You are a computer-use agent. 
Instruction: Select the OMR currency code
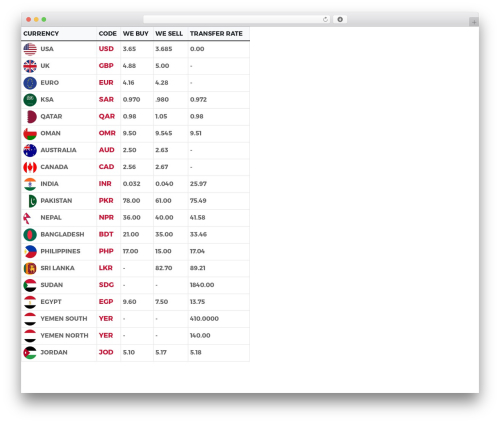pyautogui.click(x=107, y=133)
